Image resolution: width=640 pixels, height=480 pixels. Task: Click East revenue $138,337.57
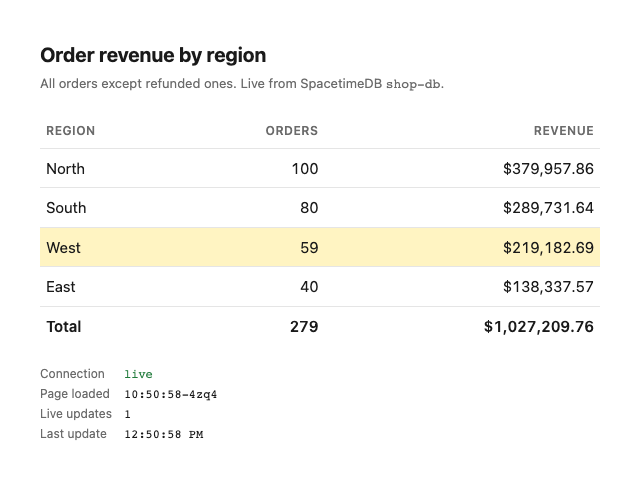(548, 287)
